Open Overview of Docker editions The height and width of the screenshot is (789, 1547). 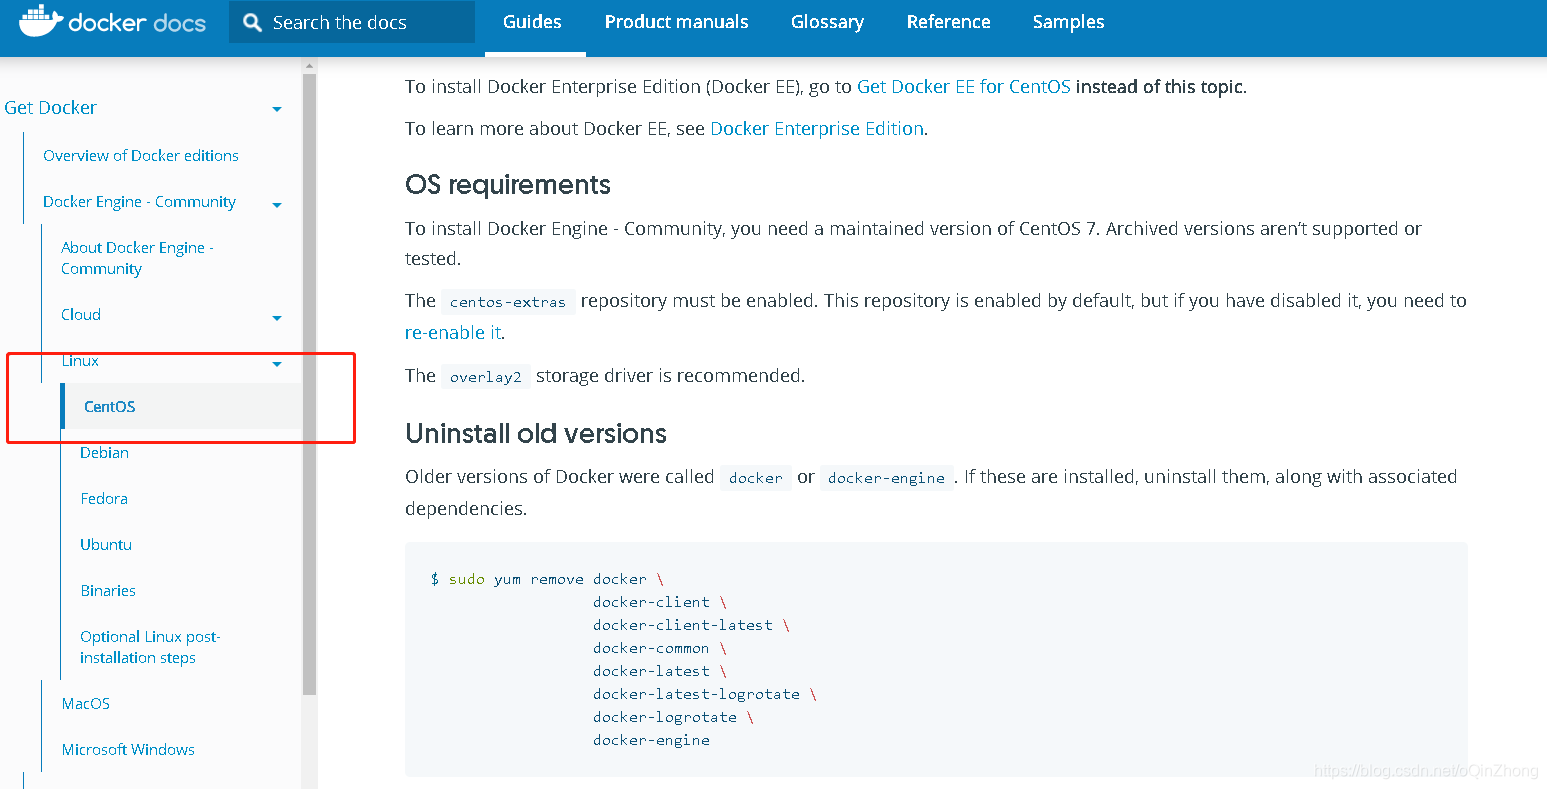point(141,155)
